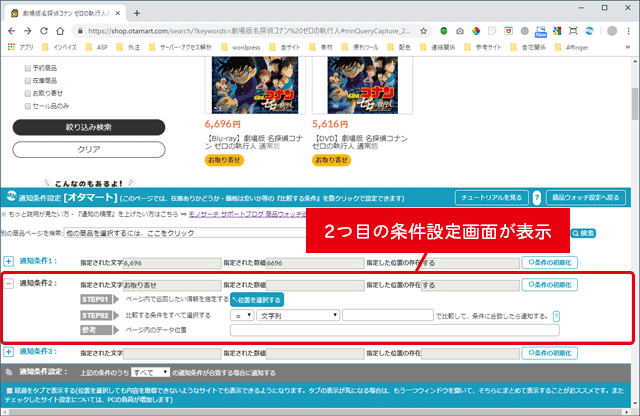
Task: Click the チュートリアルを見る button
Action: [492, 198]
